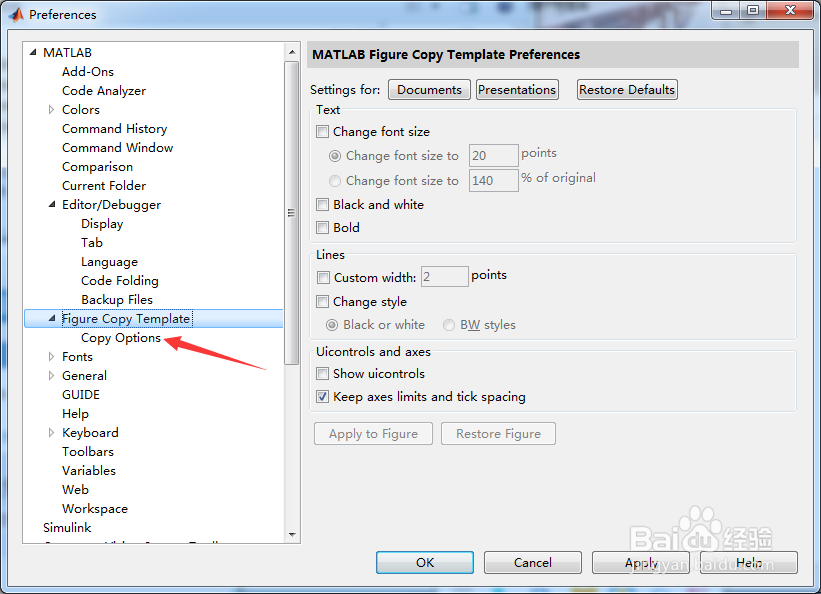The width and height of the screenshot is (821, 594).
Task: Enable the Show uicontrols checkbox
Action: (323, 373)
